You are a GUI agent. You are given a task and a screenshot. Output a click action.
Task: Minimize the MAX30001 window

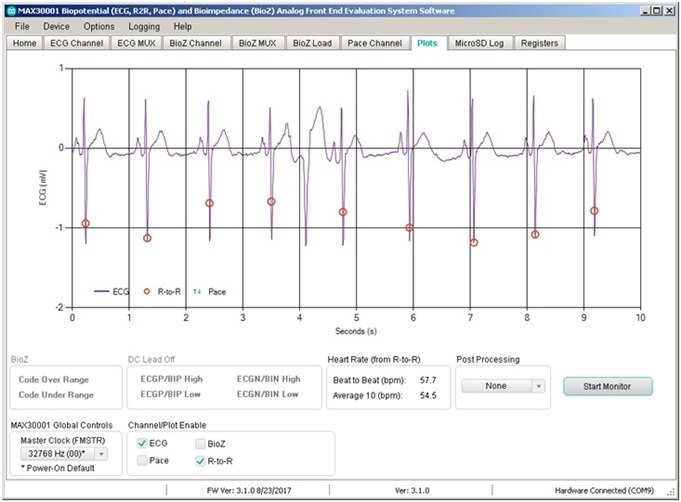tap(645, 11)
